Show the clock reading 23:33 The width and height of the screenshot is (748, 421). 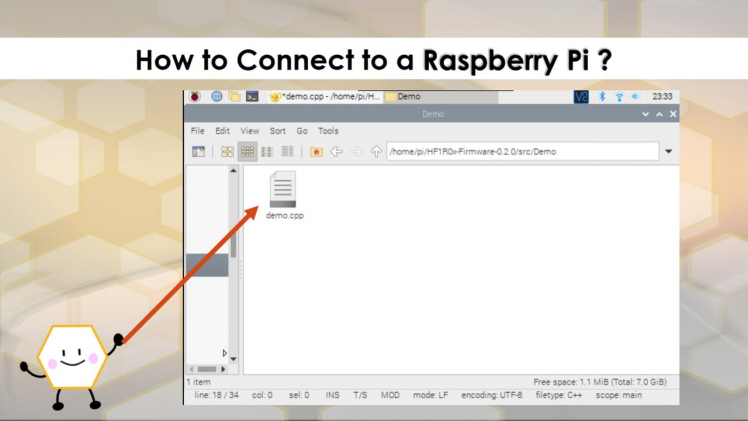coord(662,96)
